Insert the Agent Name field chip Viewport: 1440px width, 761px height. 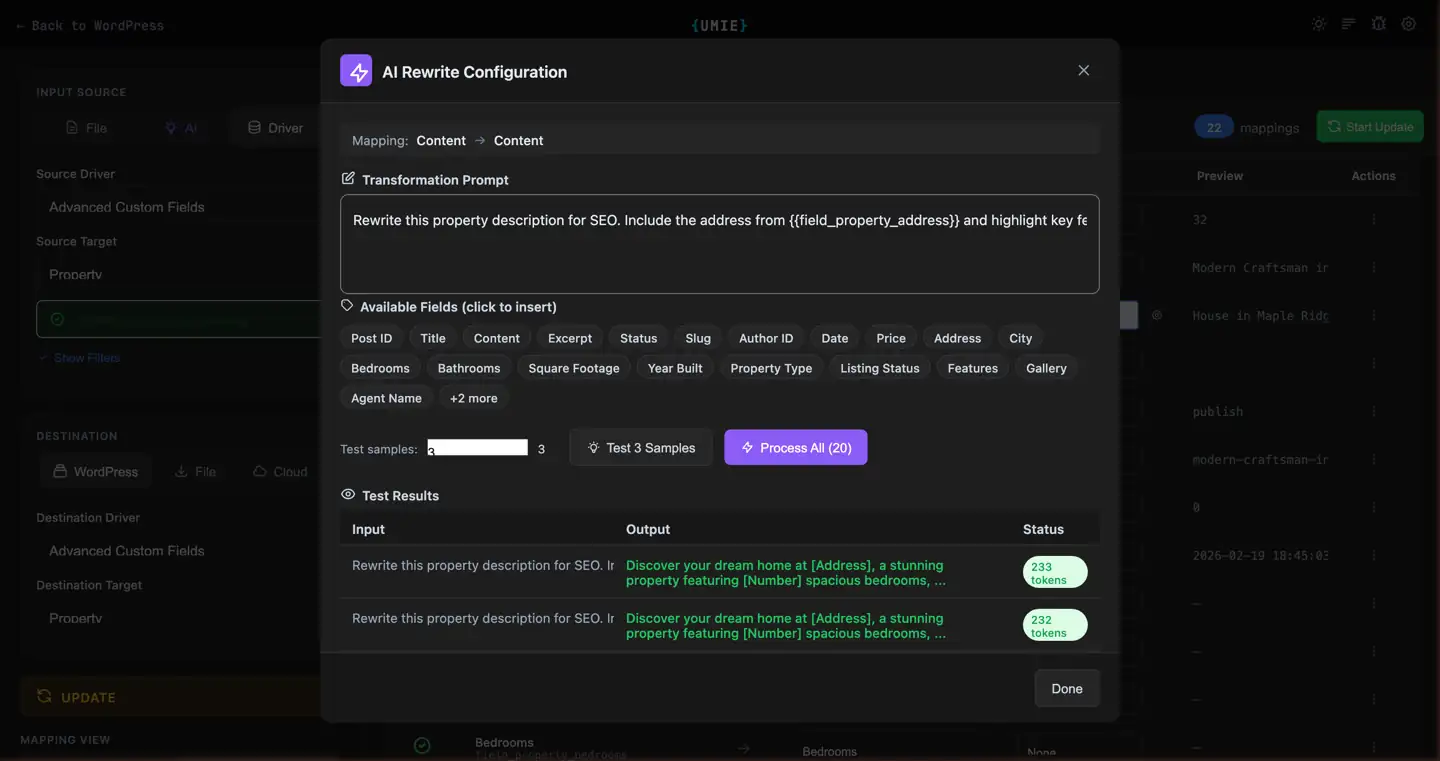(x=386, y=398)
